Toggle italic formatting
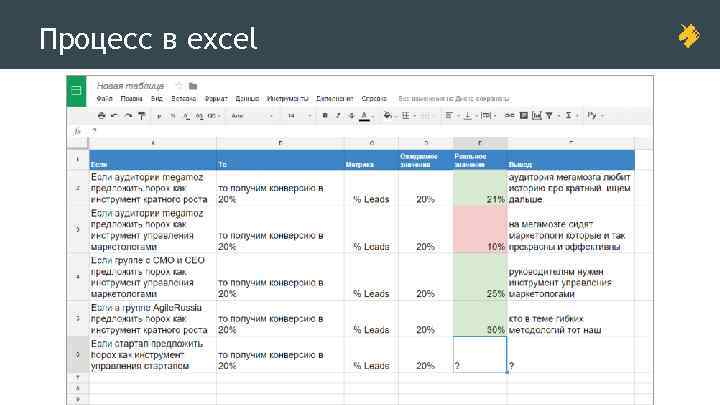720x405 pixels. coord(338,116)
